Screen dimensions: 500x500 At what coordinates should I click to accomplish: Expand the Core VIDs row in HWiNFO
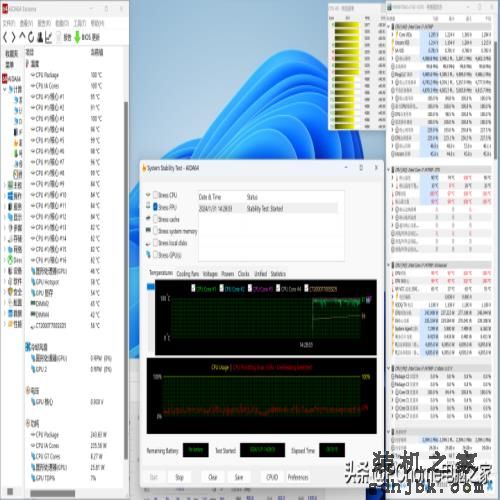coord(393,34)
